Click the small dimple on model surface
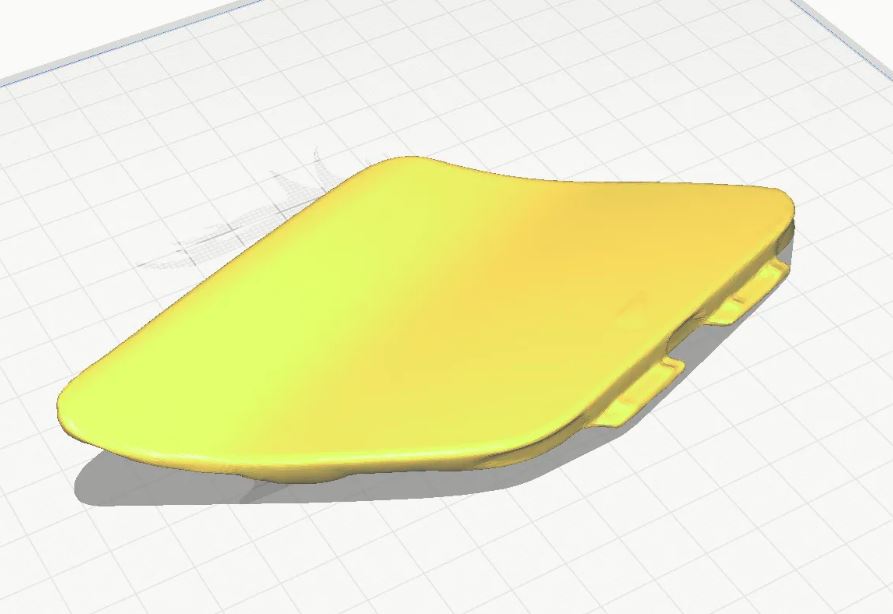The height and width of the screenshot is (614, 893). (632, 304)
